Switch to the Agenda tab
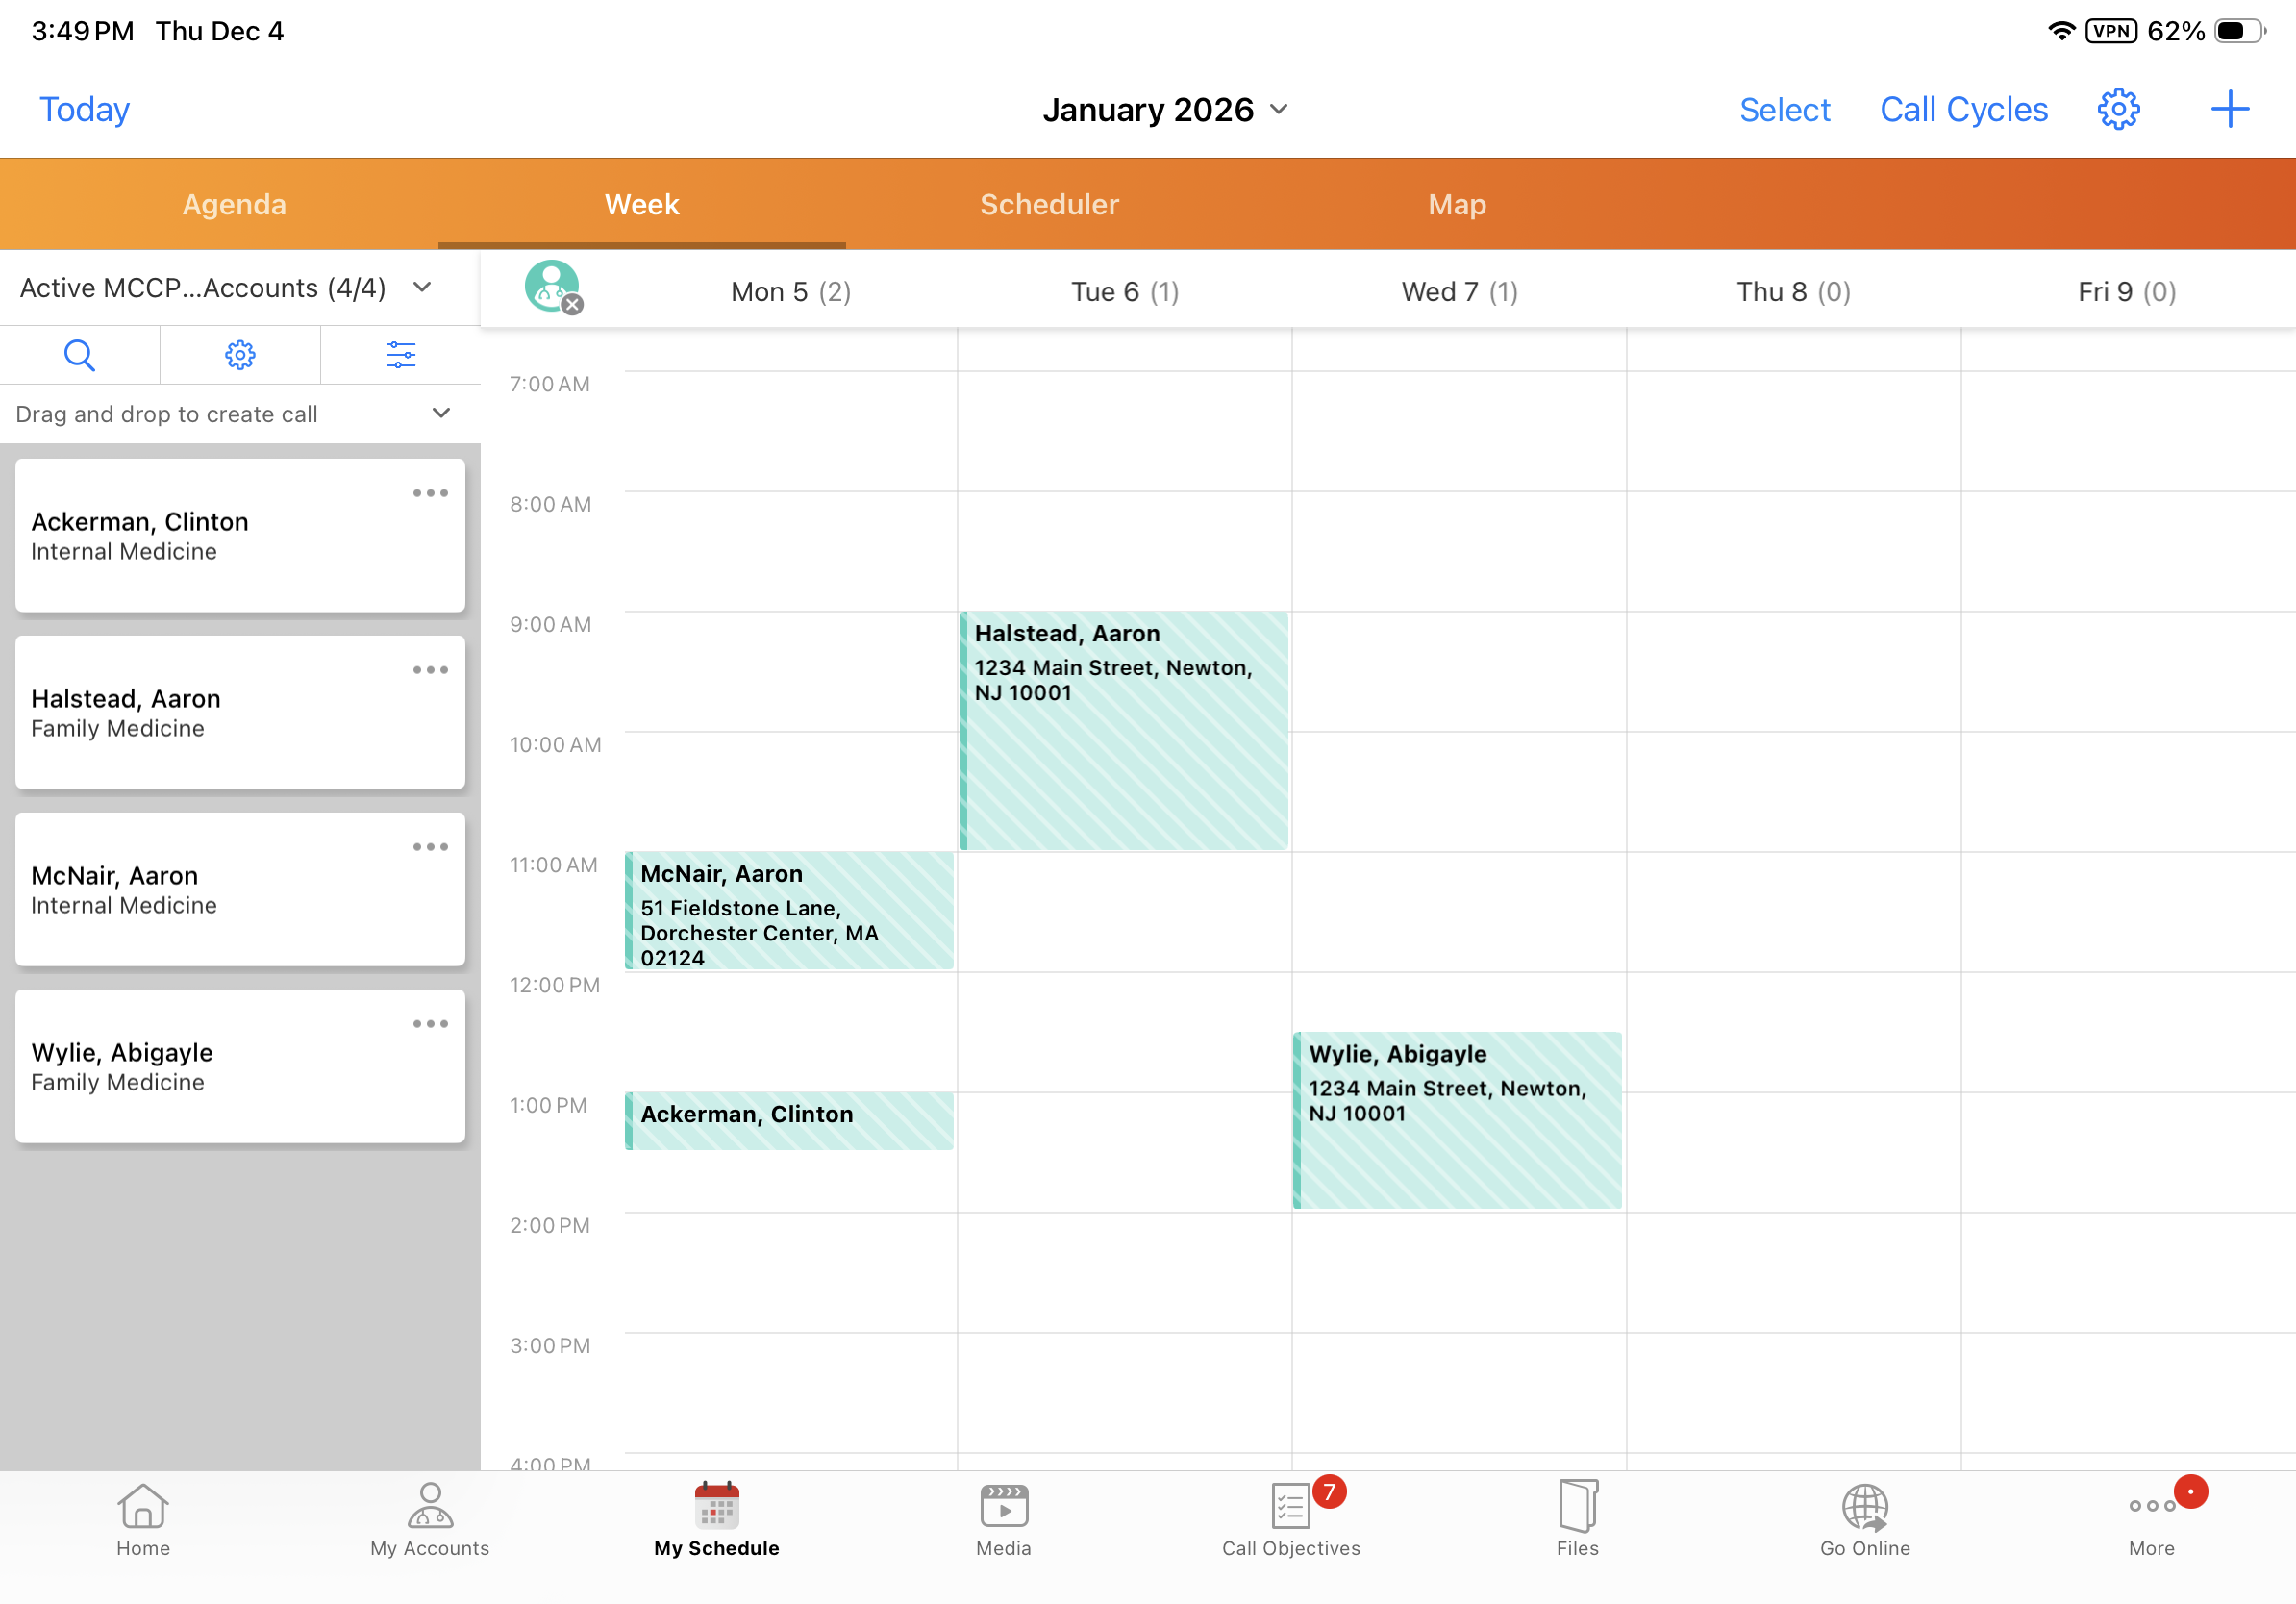Image resolution: width=2296 pixels, height=1604 pixels. pos(234,204)
